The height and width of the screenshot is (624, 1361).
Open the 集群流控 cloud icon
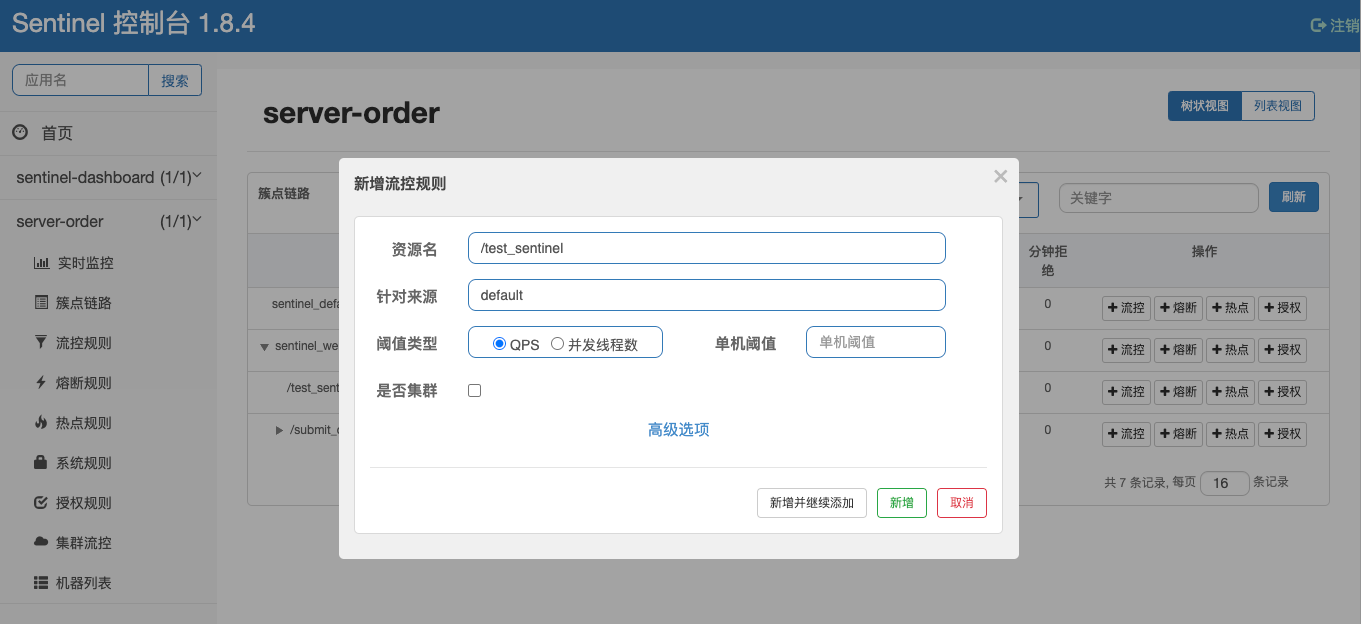coord(41,543)
